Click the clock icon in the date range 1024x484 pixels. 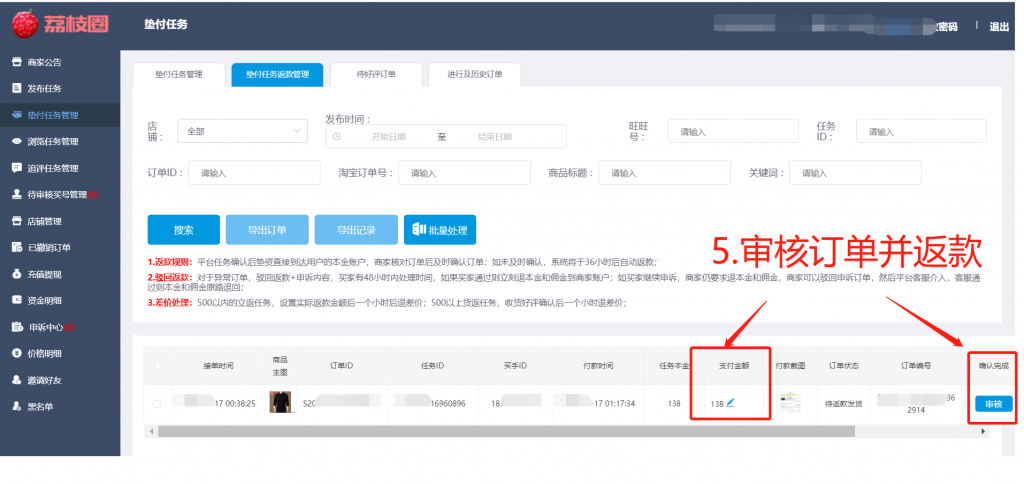click(337, 137)
